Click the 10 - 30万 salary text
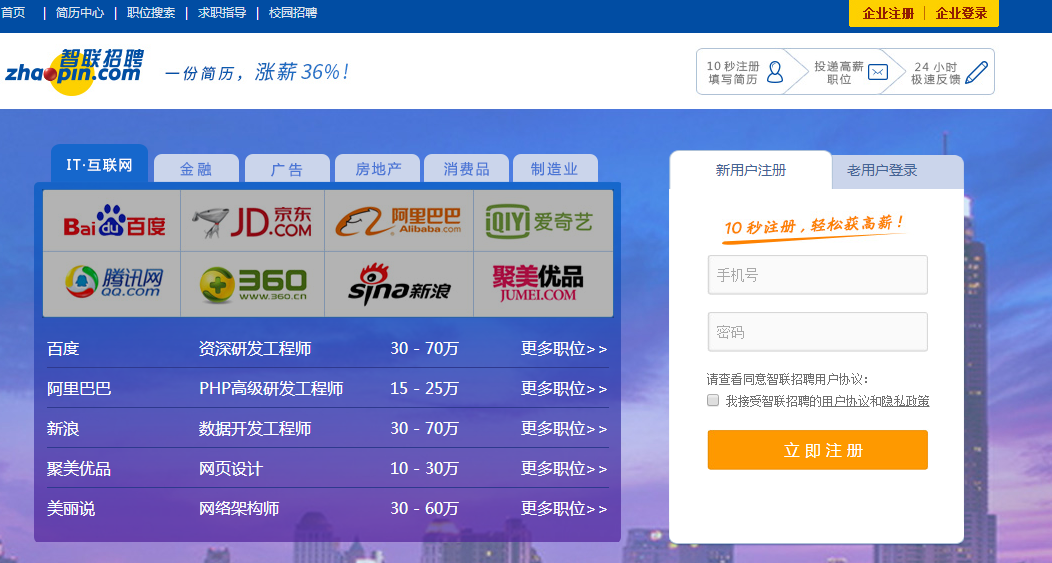Viewport: 1052px width, 563px height. [x=424, y=468]
